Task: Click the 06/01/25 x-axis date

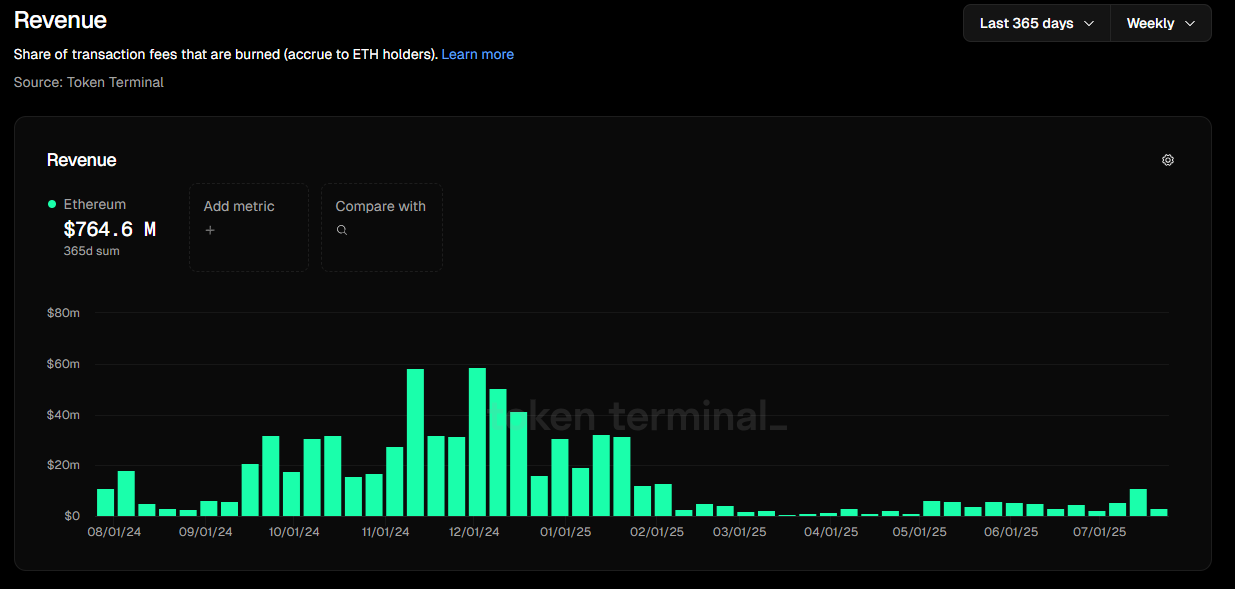Action: (x=1011, y=532)
